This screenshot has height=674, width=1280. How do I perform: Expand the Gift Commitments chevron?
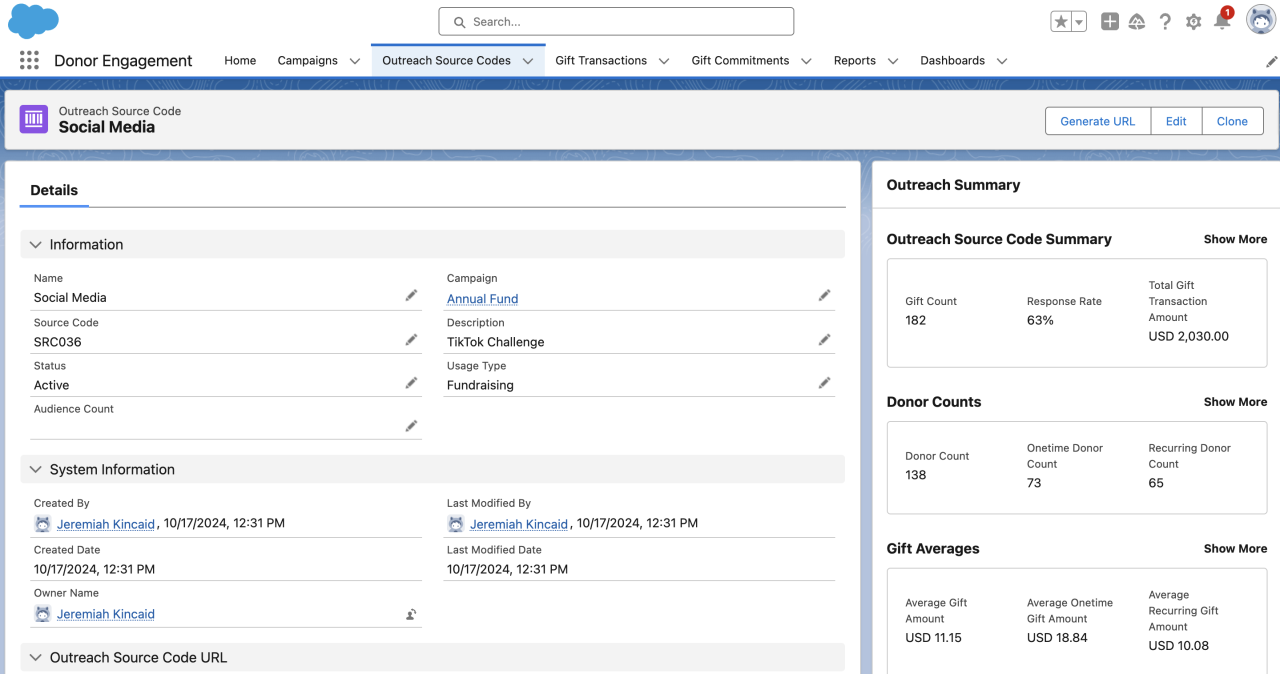tap(806, 61)
